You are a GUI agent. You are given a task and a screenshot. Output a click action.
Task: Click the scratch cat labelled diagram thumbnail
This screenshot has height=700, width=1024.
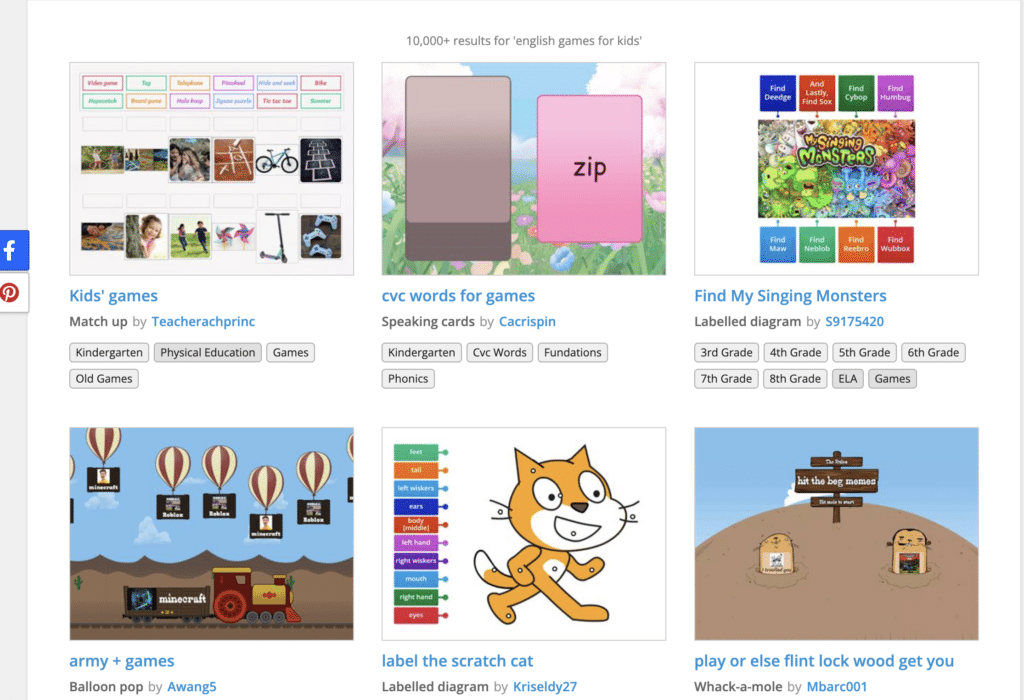tap(523, 533)
